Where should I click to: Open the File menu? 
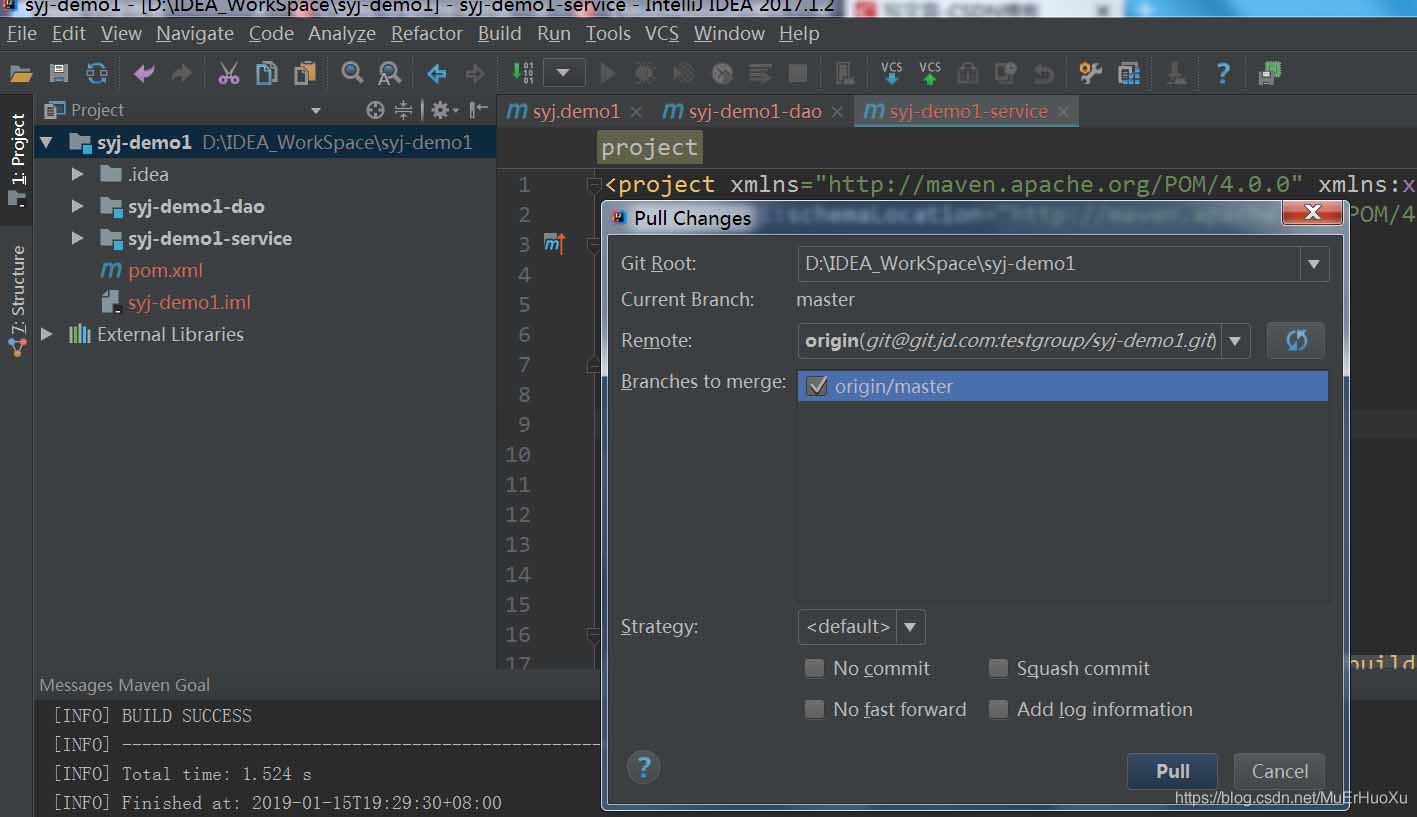click(x=22, y=33)
